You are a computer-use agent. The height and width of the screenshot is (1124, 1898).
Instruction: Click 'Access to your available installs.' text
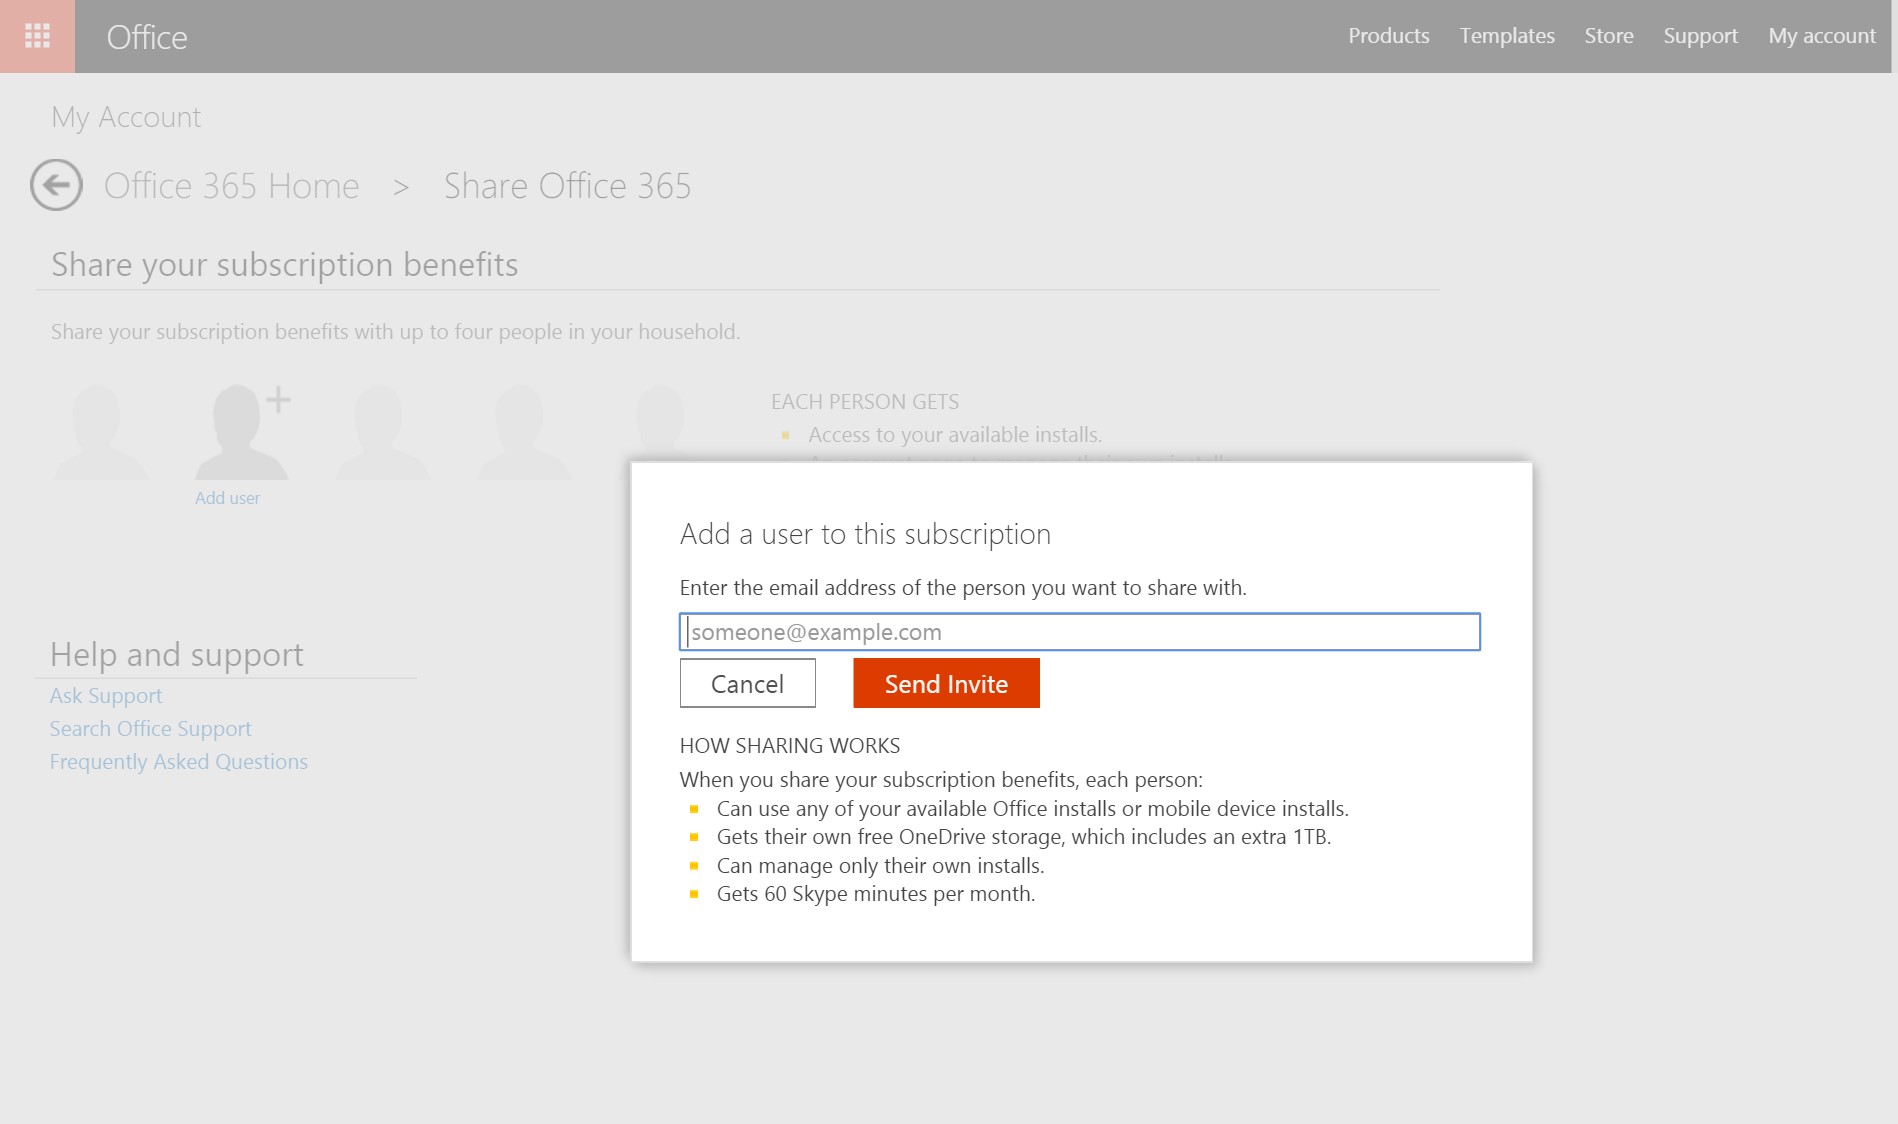click(955, 435)
